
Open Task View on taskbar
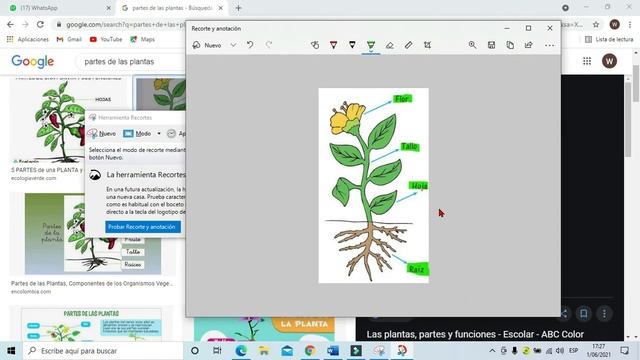click(x=217, y=351)
